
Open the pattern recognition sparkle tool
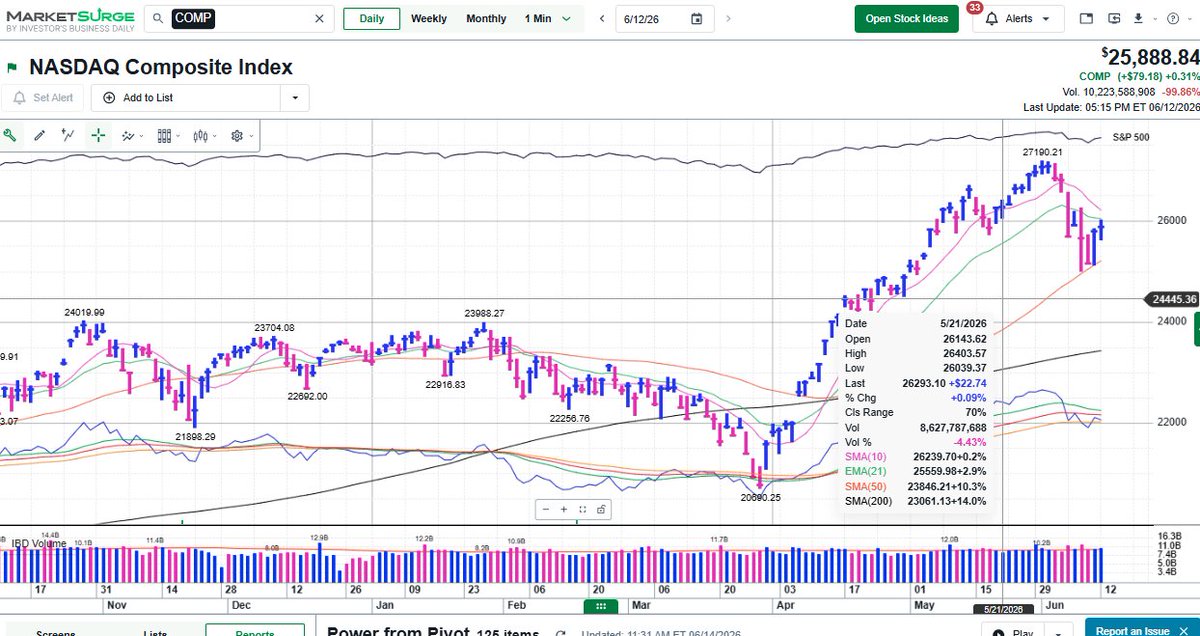click(128, 136)
